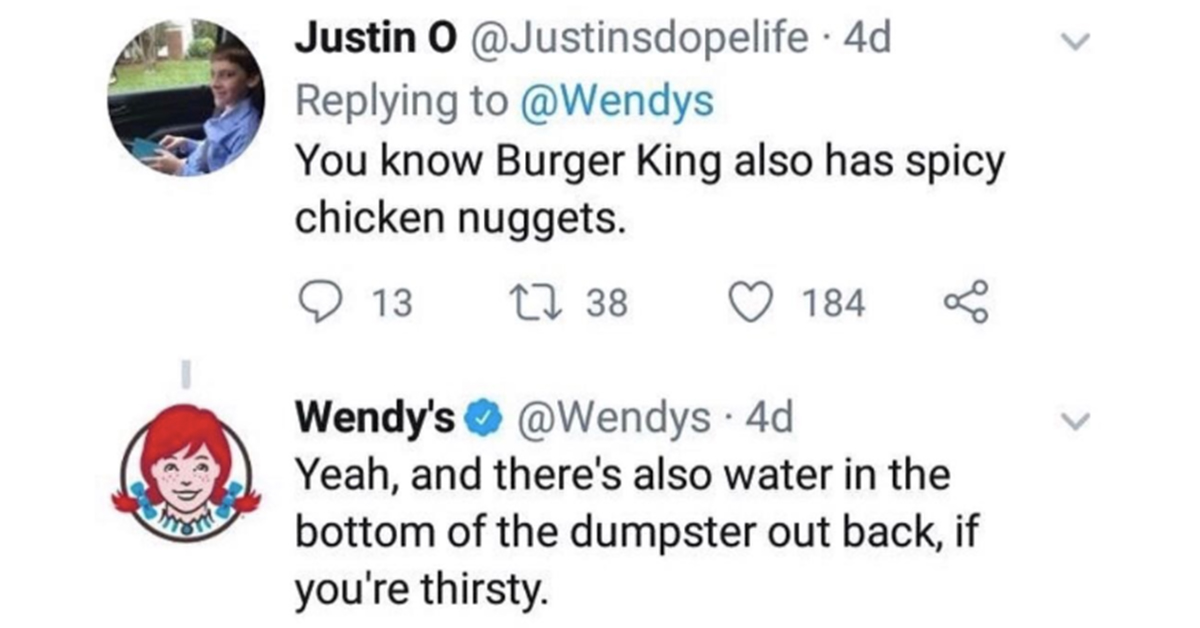Screen dimensions: 1200x628
Task: Click the reply speech bubble icon
Action: tap(320, 302)
